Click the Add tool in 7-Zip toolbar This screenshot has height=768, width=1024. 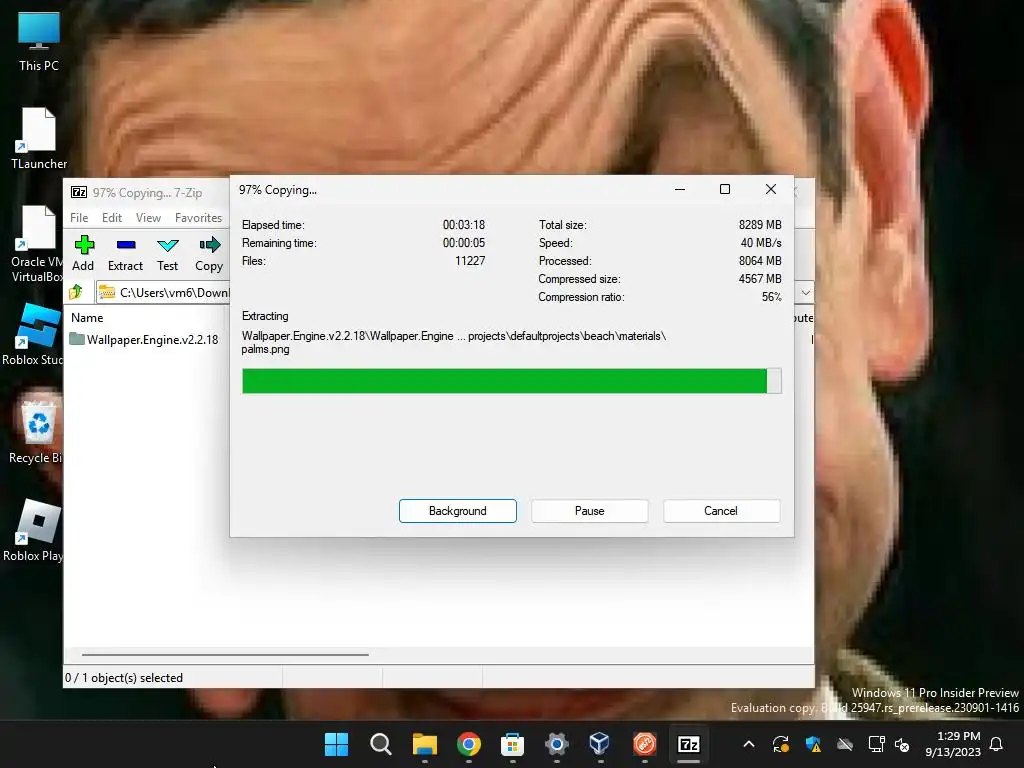point(84,253)
